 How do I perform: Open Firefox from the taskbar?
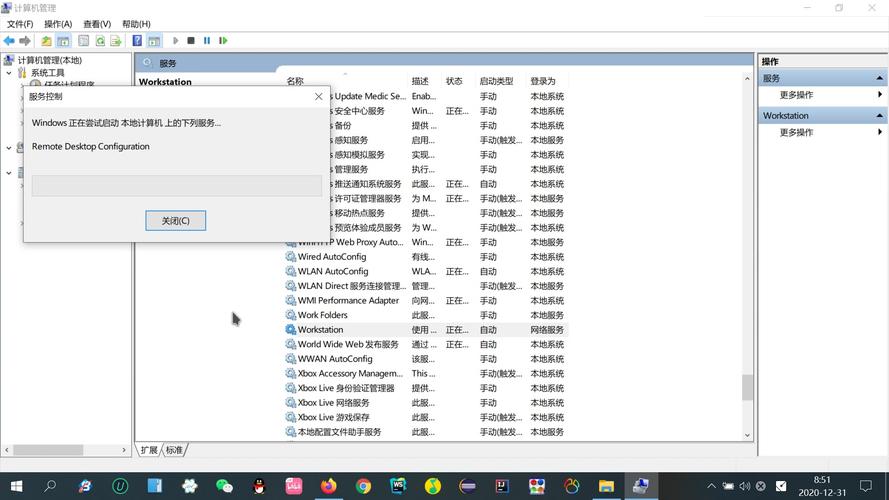coord(328,486)
